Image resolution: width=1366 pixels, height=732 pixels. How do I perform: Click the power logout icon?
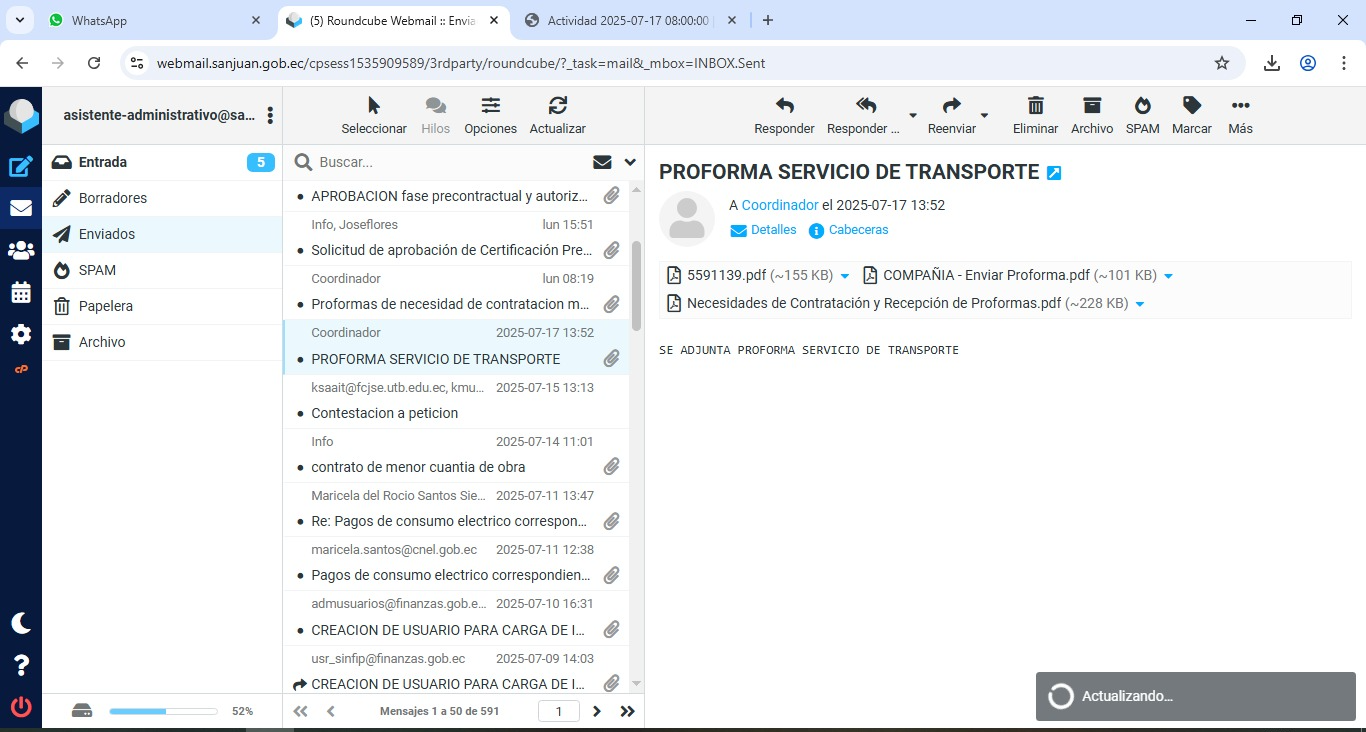[x=21, y=707]
